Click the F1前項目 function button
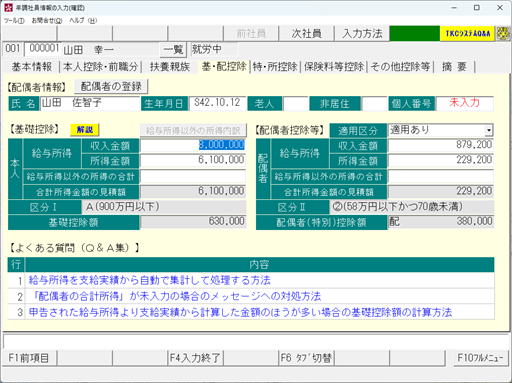This screenshot has width=512, height=383. [x=29, y=358]
